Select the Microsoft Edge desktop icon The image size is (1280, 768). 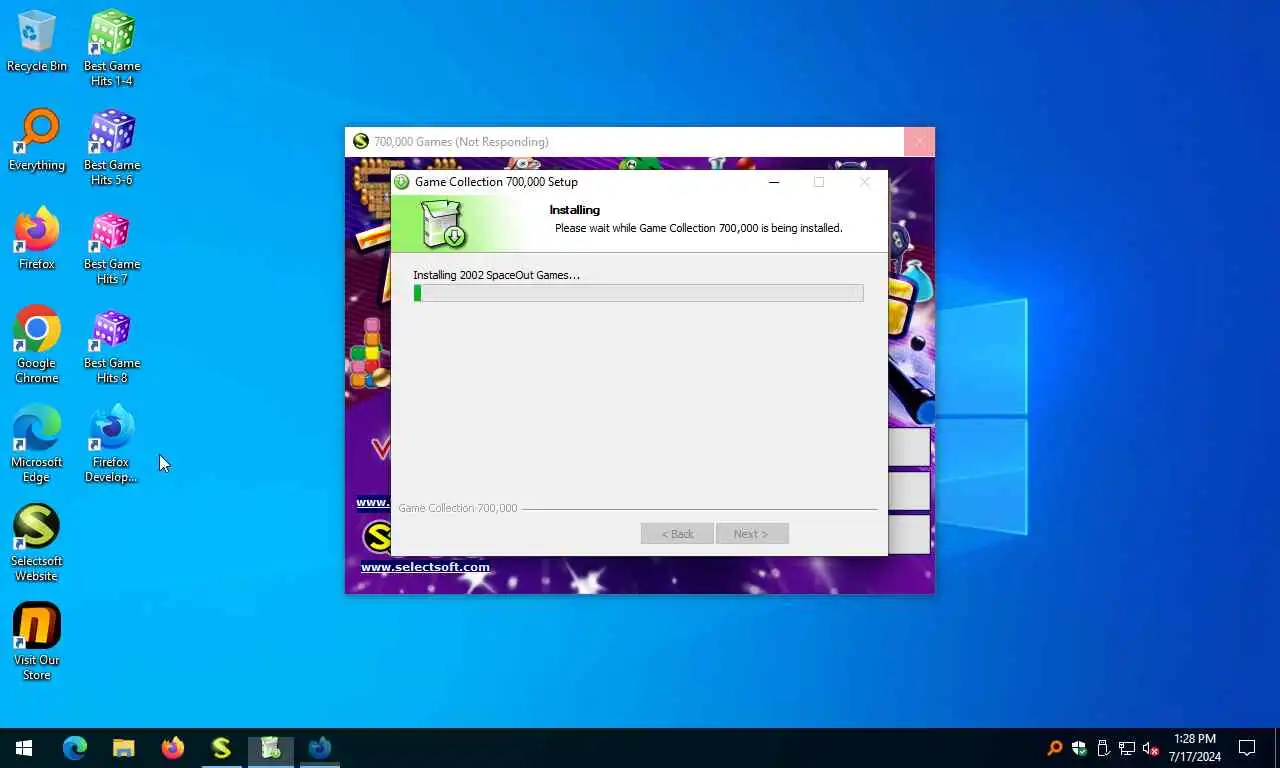[x=37, y=443]
